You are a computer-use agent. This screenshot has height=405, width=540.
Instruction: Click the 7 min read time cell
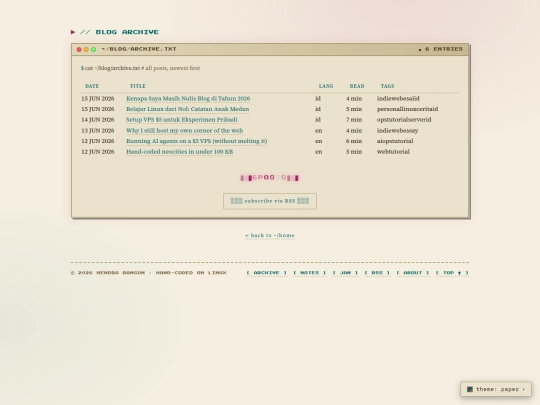point(354,120)
